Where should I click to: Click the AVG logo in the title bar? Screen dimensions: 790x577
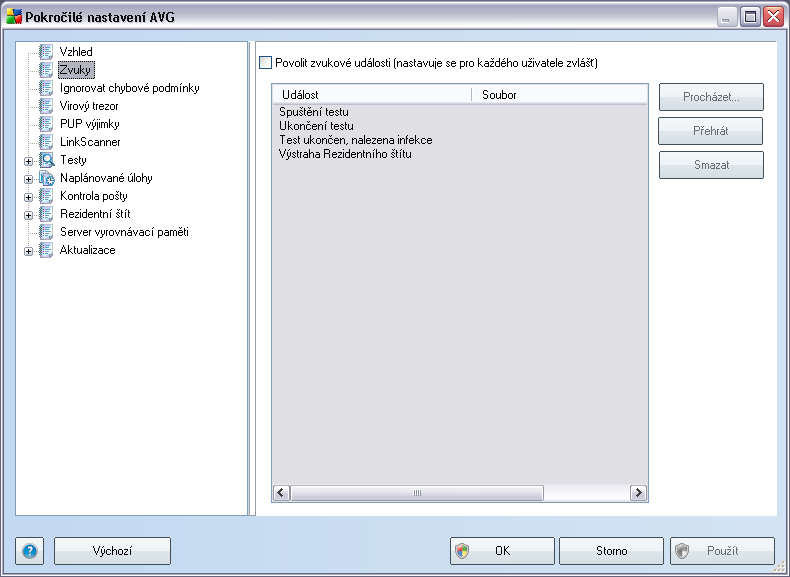pos(14,17)
